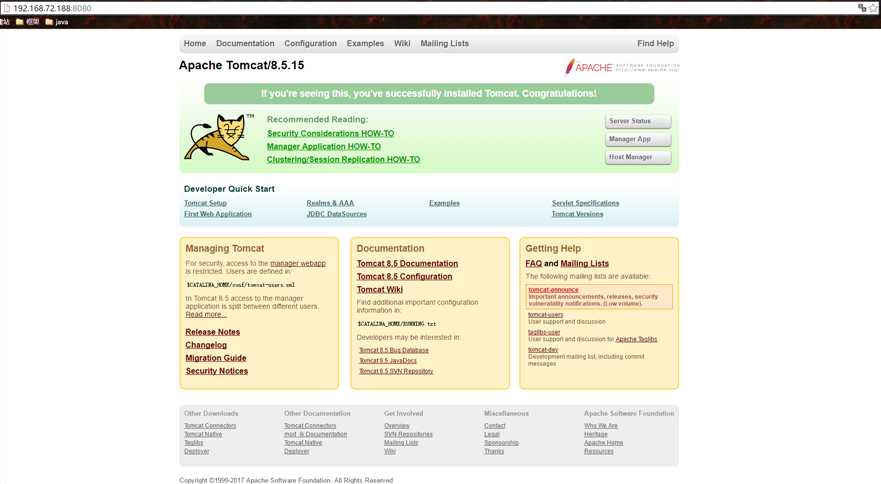Open Tomcat Connectors under Other Downloads
This screenshot has width=881, height=484.
pos(210,426)
